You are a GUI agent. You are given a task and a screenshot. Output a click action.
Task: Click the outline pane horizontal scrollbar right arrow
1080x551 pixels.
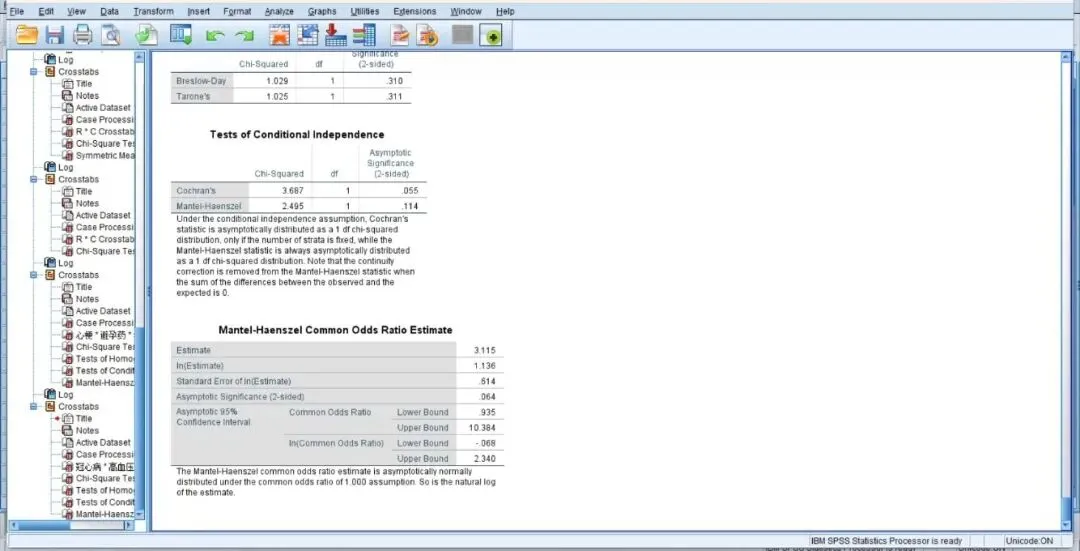(x=128, y=526)
